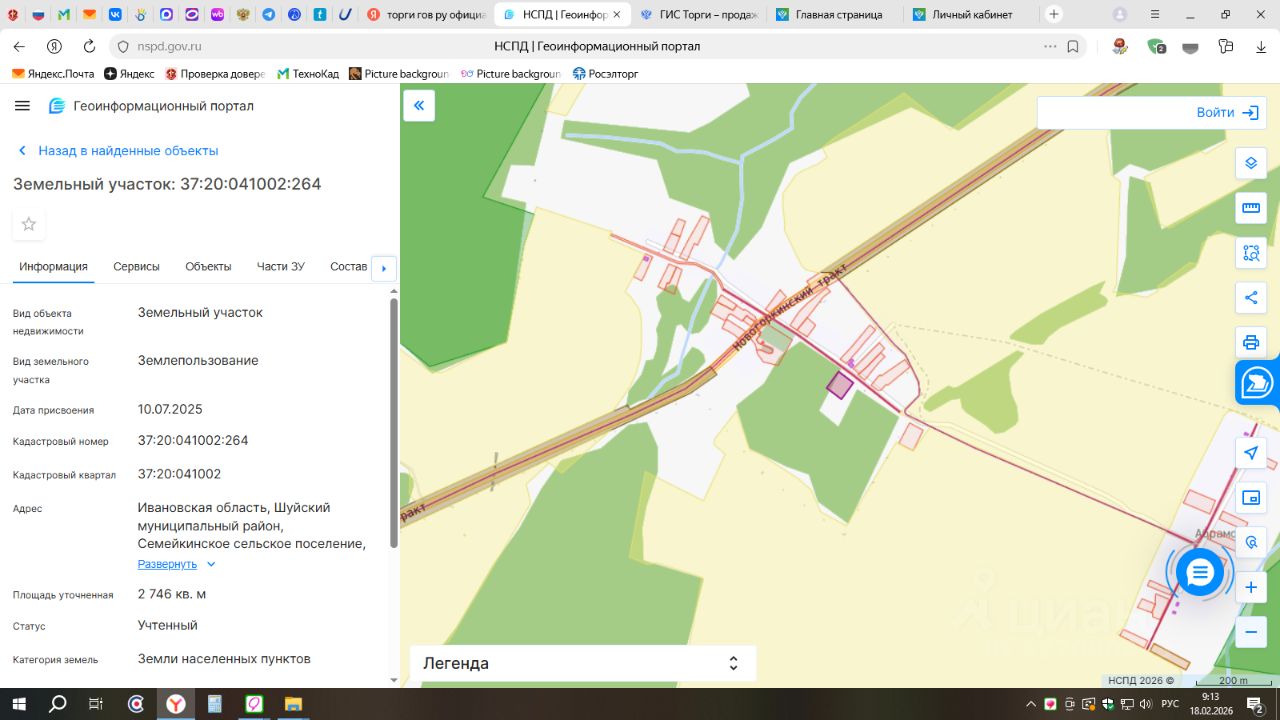The height and width of the screenshot is (720, 1280).
Task: Expand the full address with chevron
Action: (x=211, y=564)
